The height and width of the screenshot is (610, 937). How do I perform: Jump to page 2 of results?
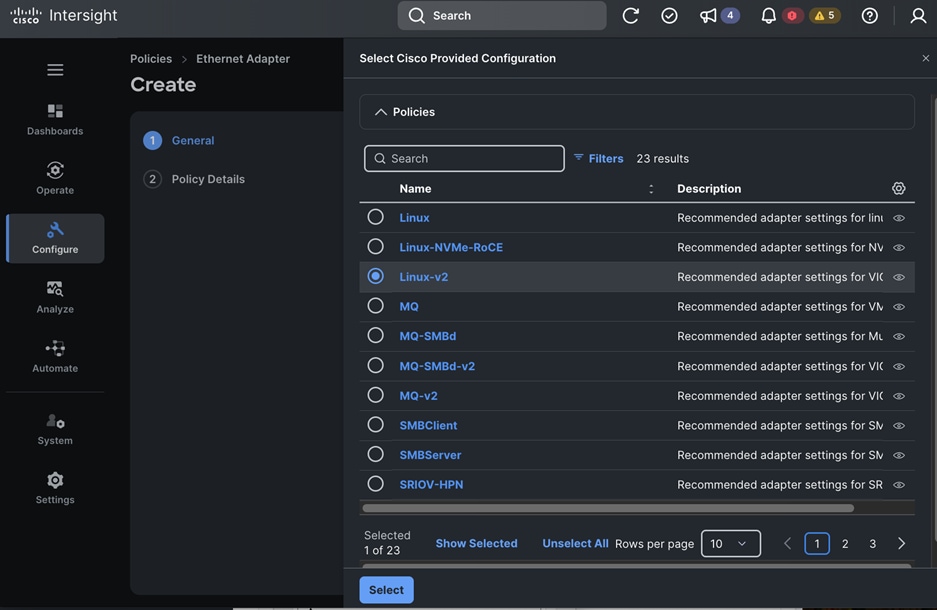(x=844, y=544)
